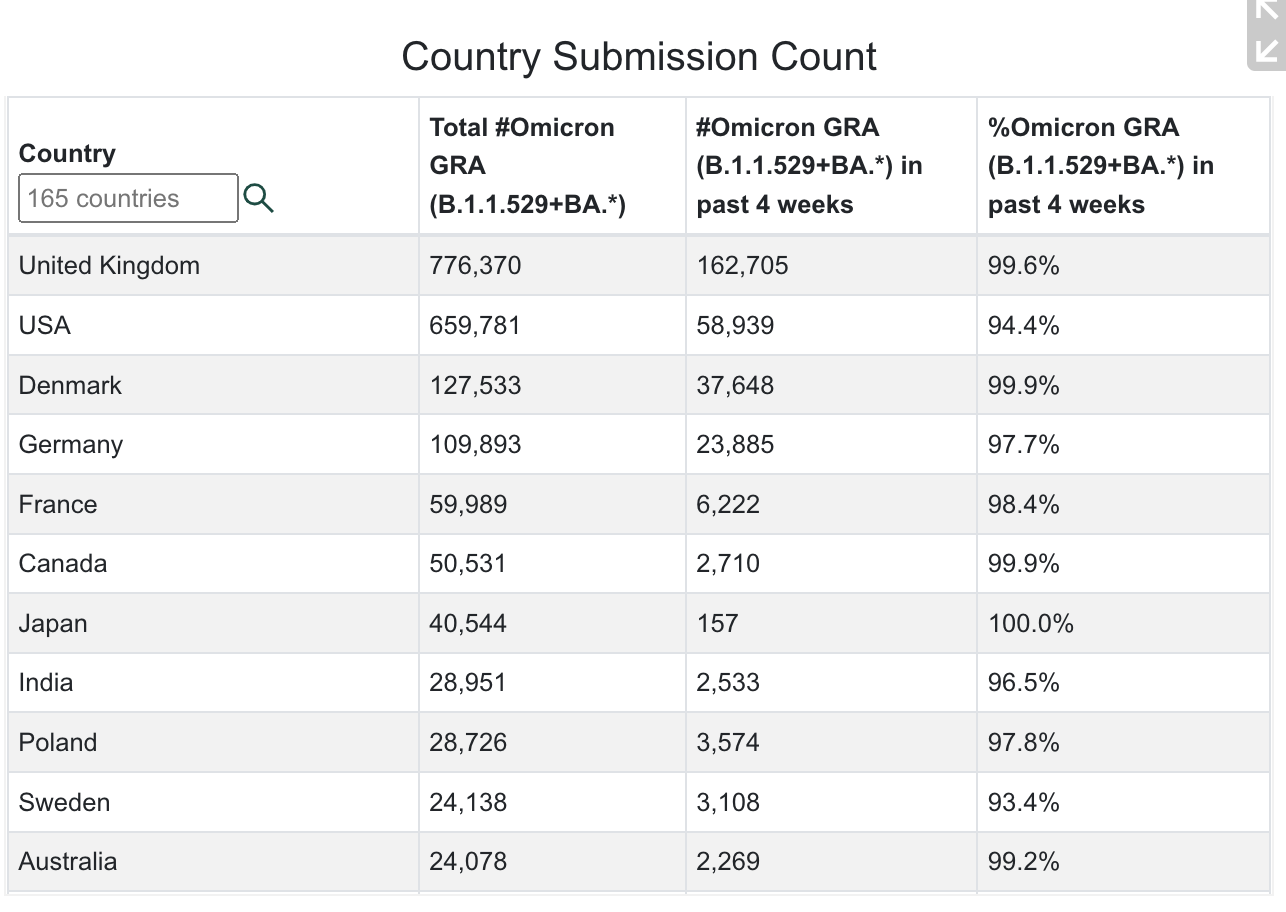Click the country search magnifier icon
This screenshot has height=912, width=1286.
tap(258, 198)
